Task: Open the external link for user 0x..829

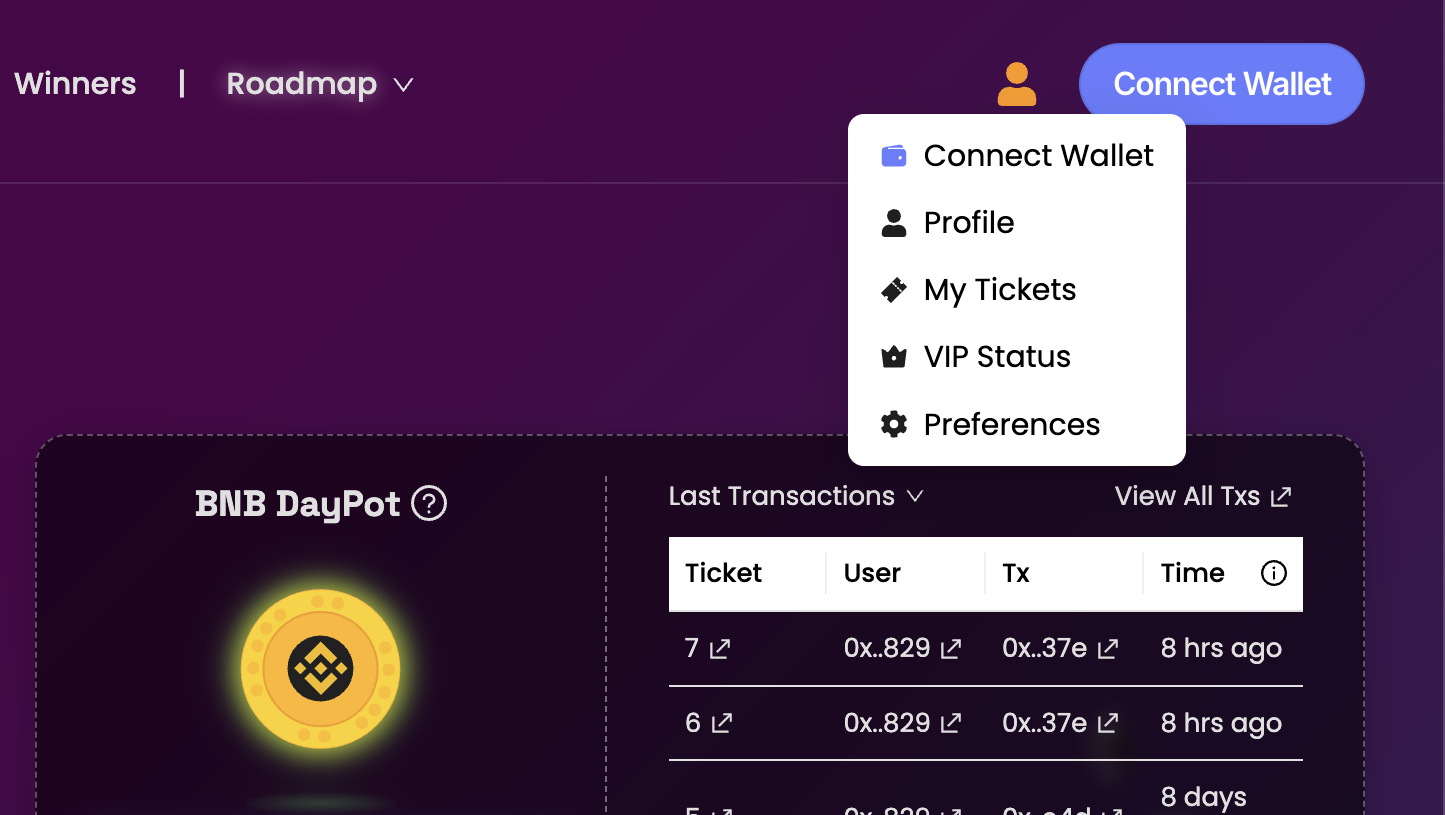Action: (951, 648)
